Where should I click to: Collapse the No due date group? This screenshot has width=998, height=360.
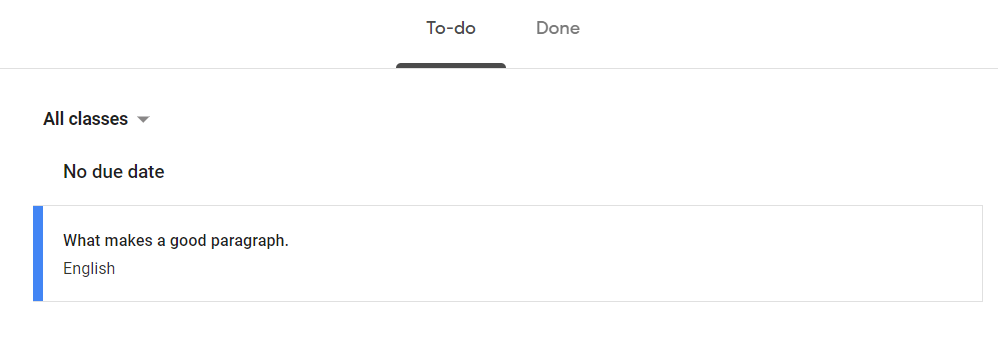114,172
